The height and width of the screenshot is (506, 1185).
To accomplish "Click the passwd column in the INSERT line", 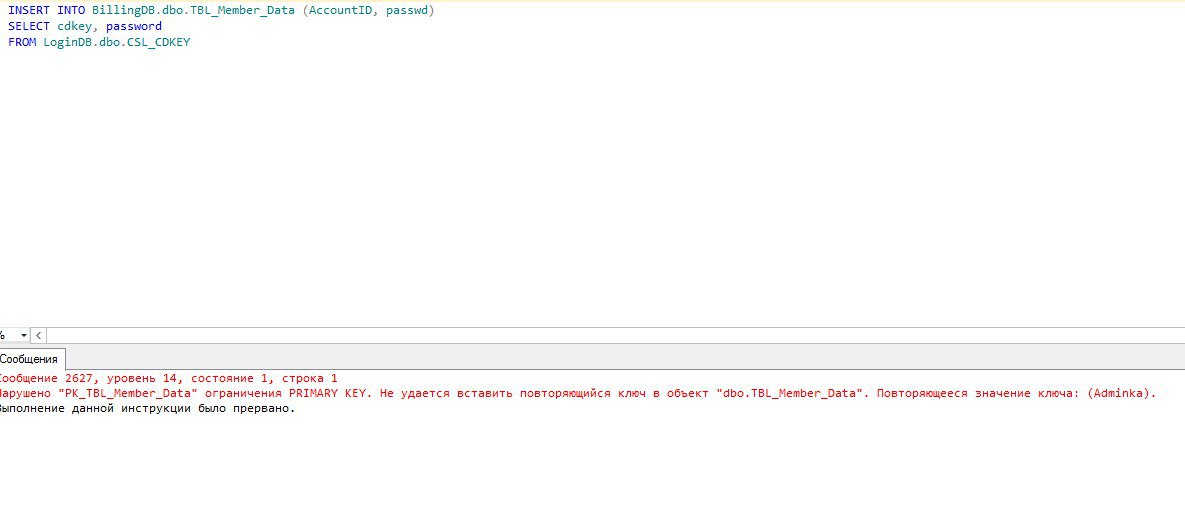I will [x=407, y=11].
